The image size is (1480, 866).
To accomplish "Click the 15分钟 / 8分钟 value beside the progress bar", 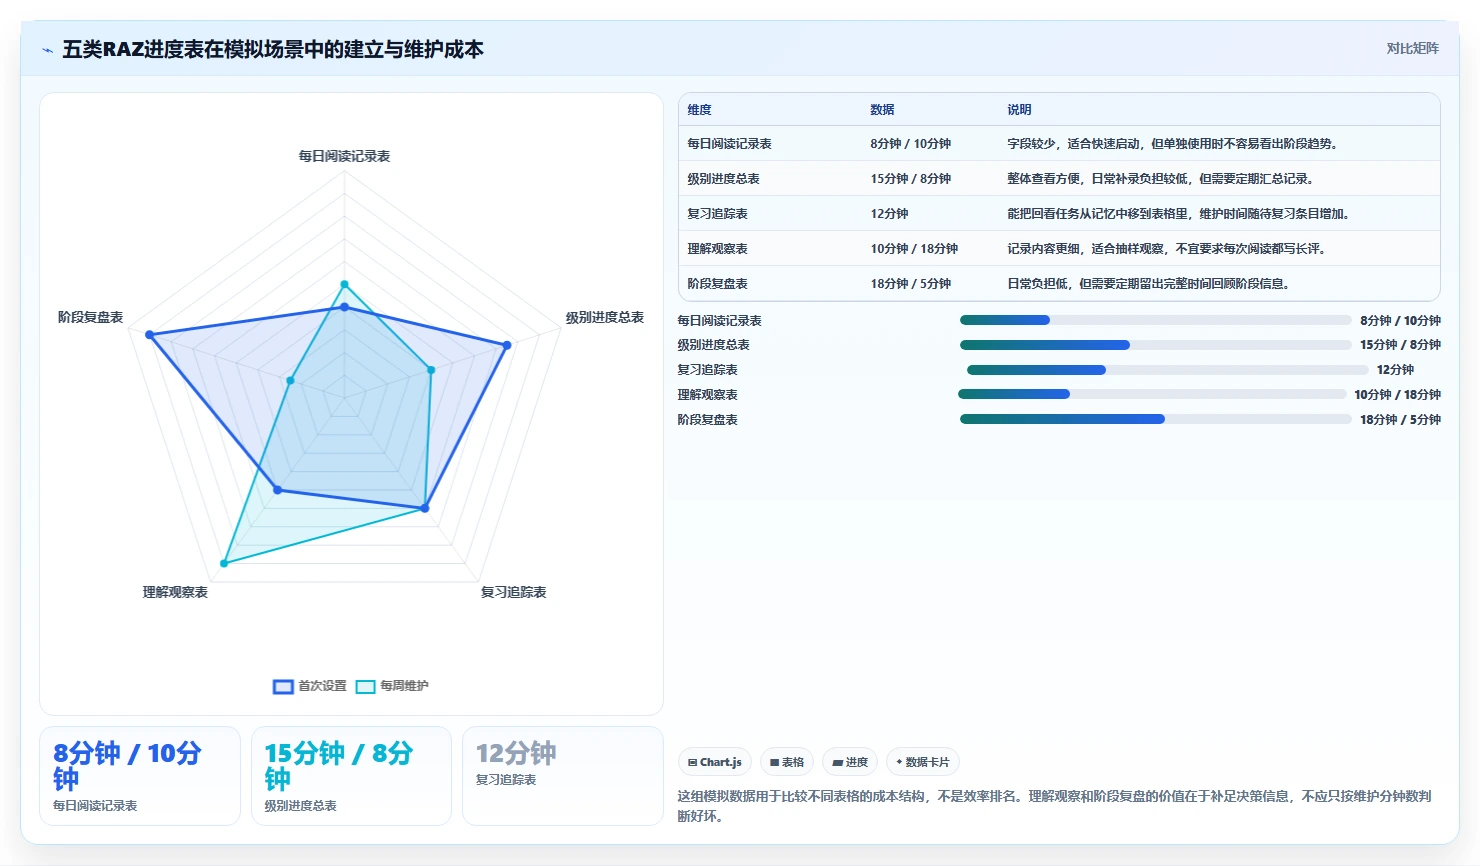I will 1400,345.
